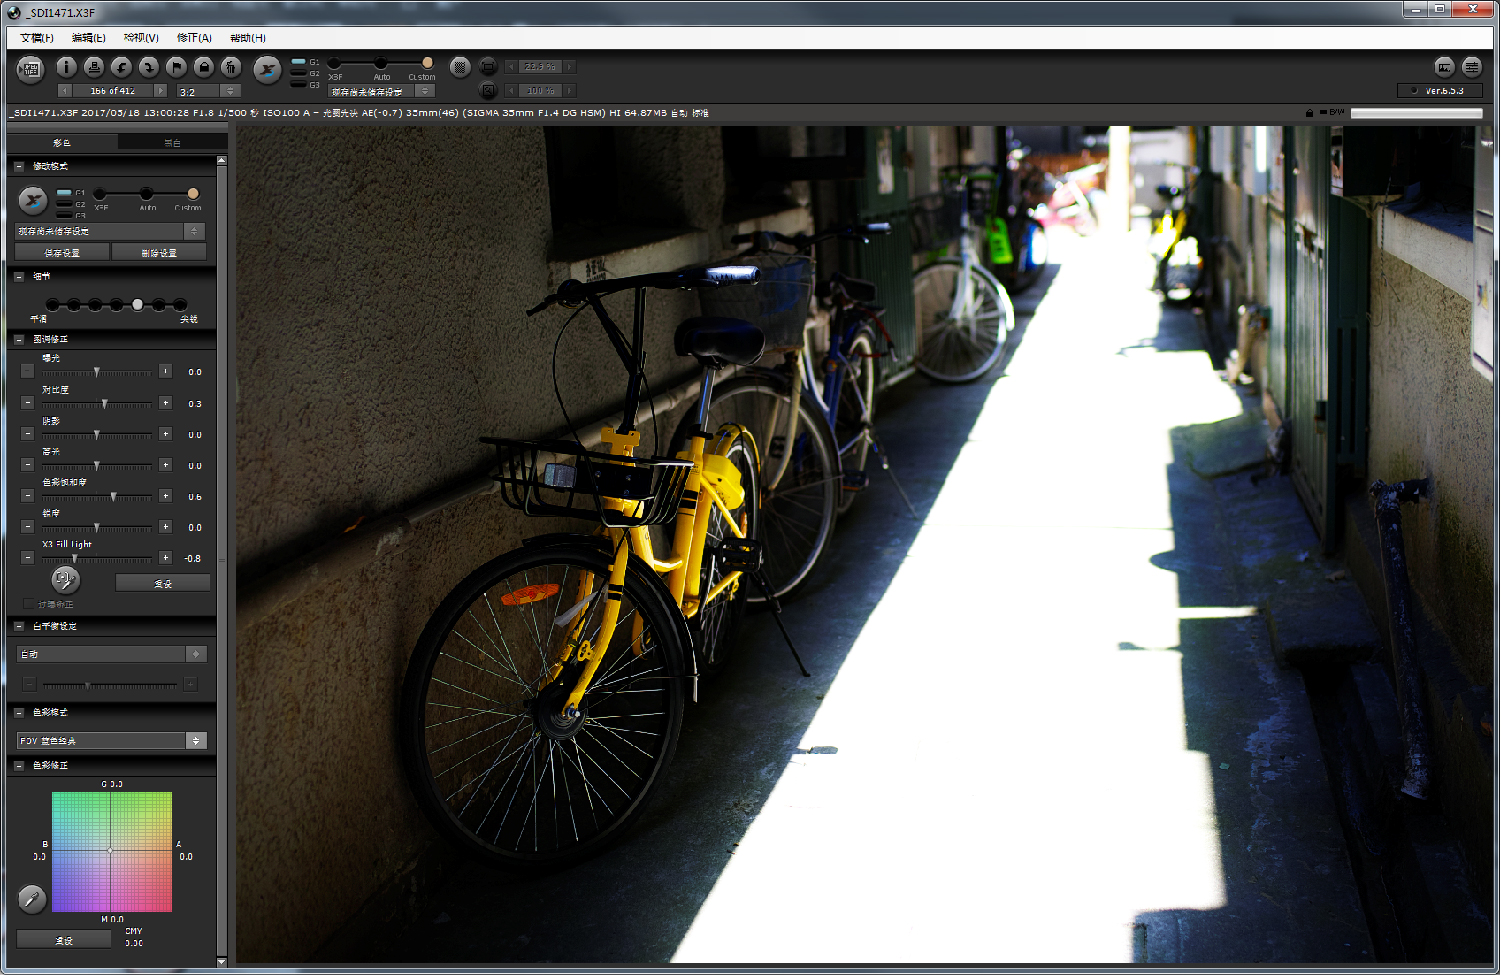Open the loupe grid icon in the toolbar

460,67
